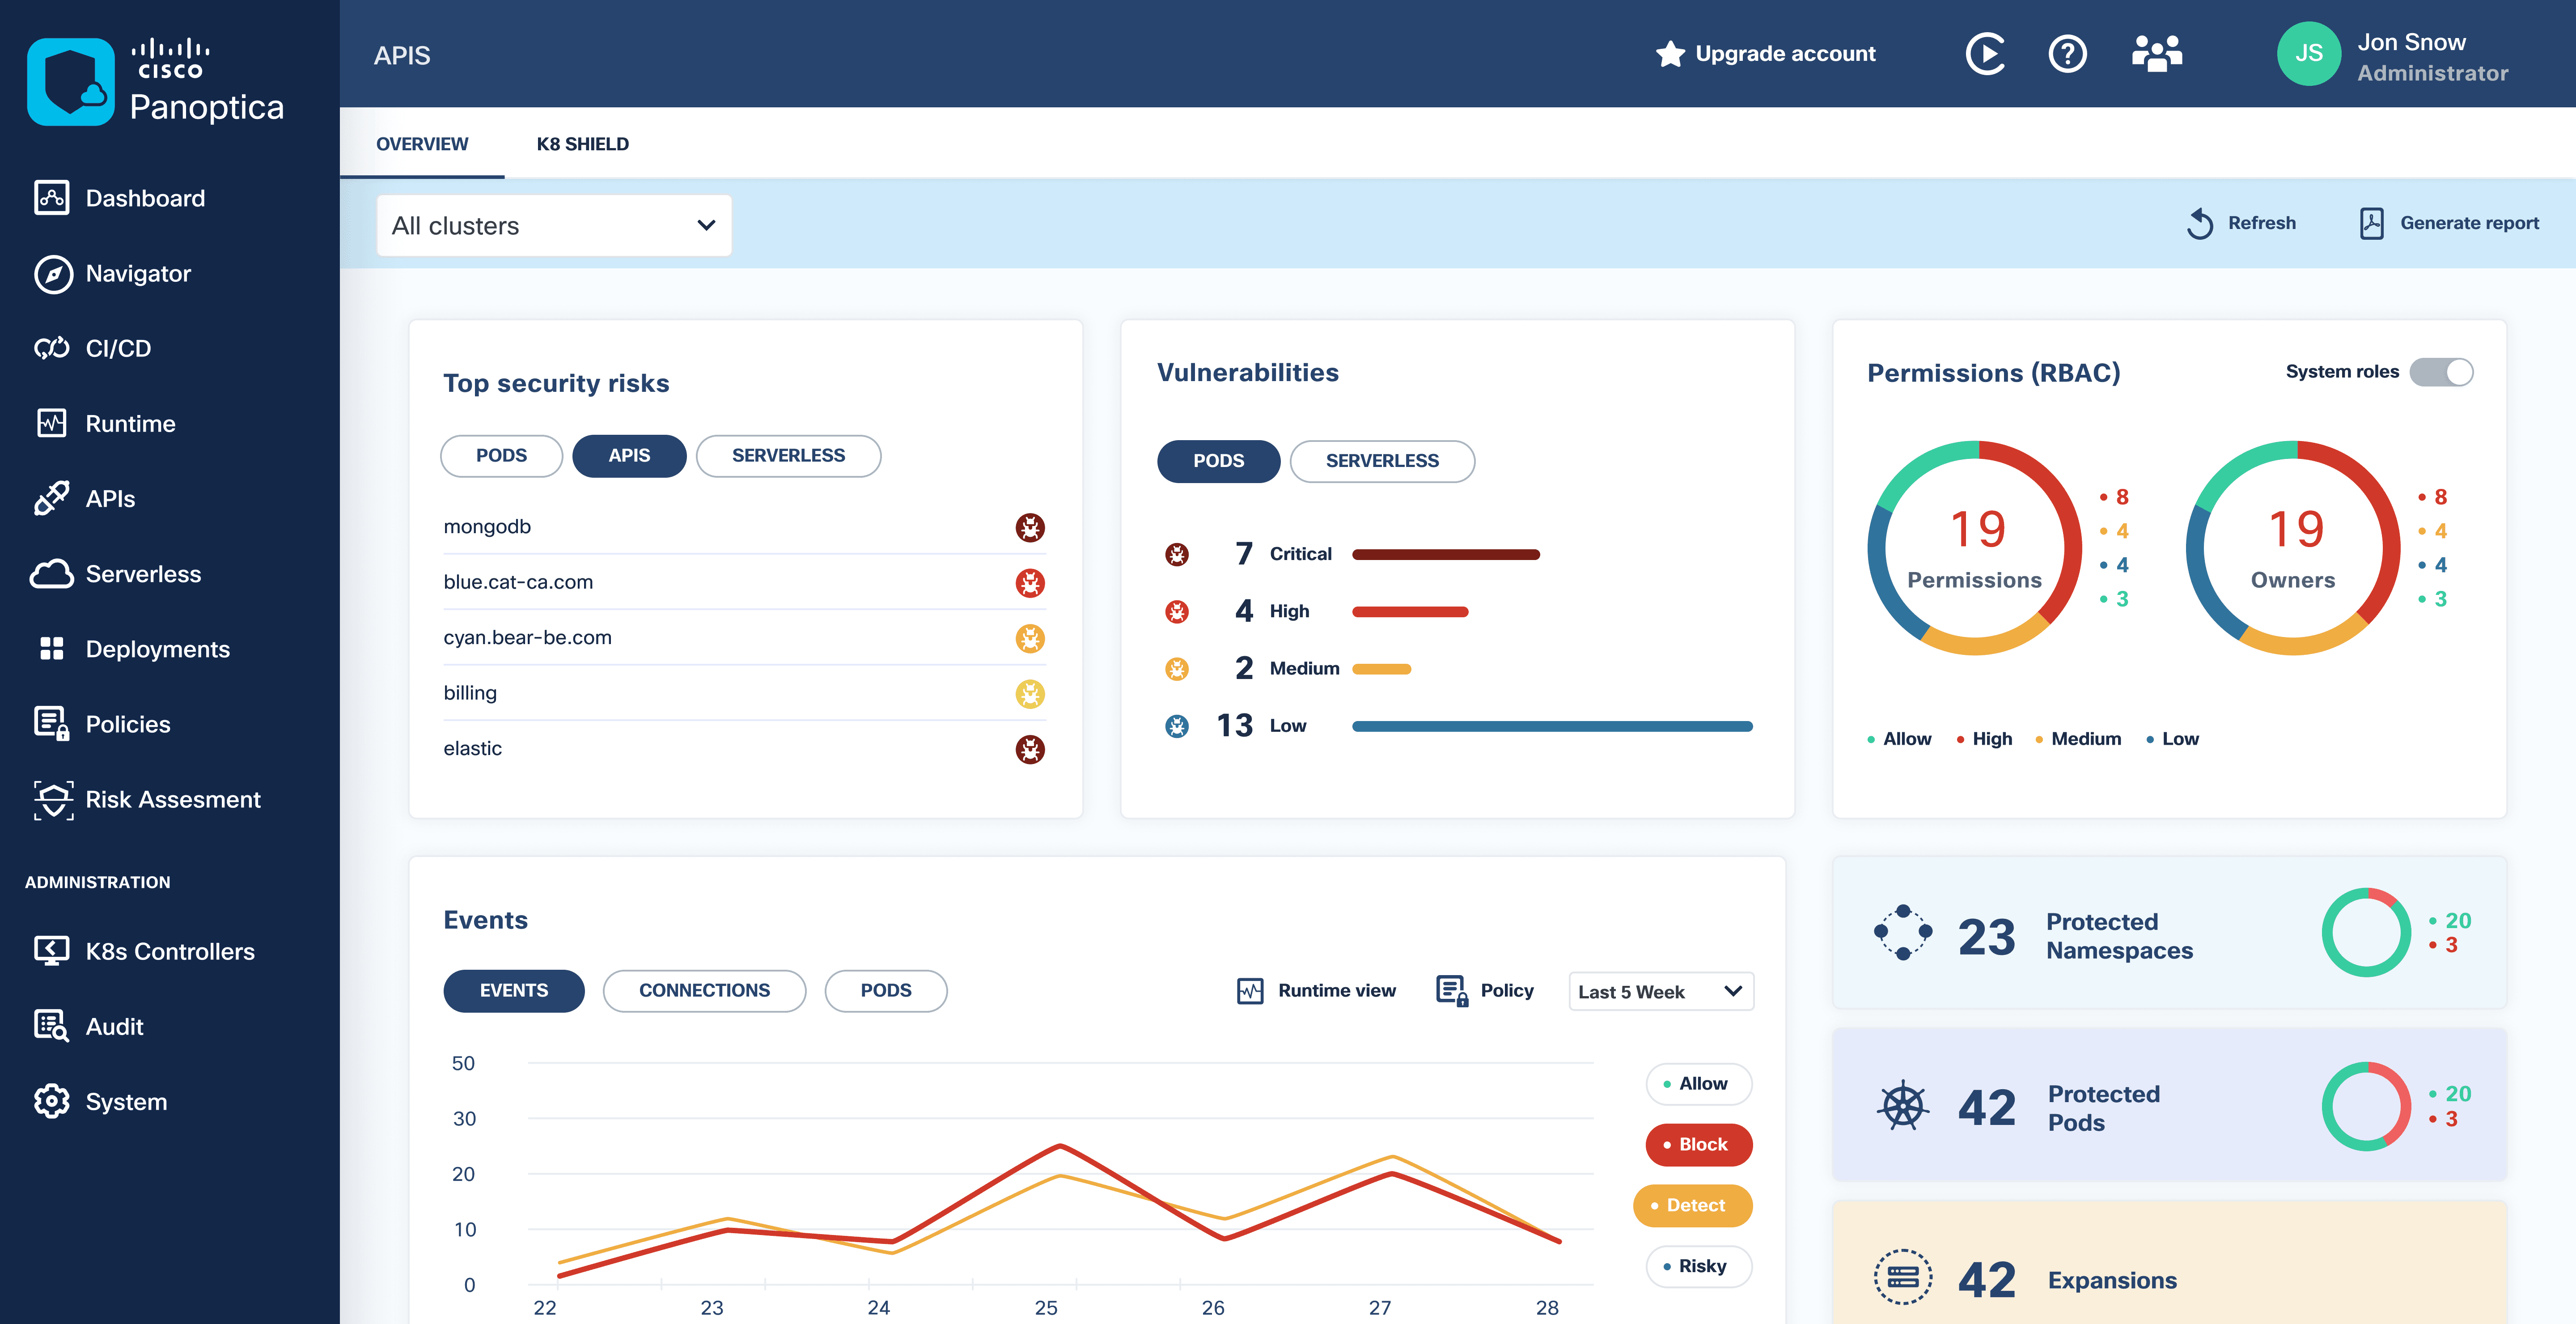This screenshot has width=2576, height=1324.
Task: Open the Last 5 Week dropdown
Action: pos(1660,991)
